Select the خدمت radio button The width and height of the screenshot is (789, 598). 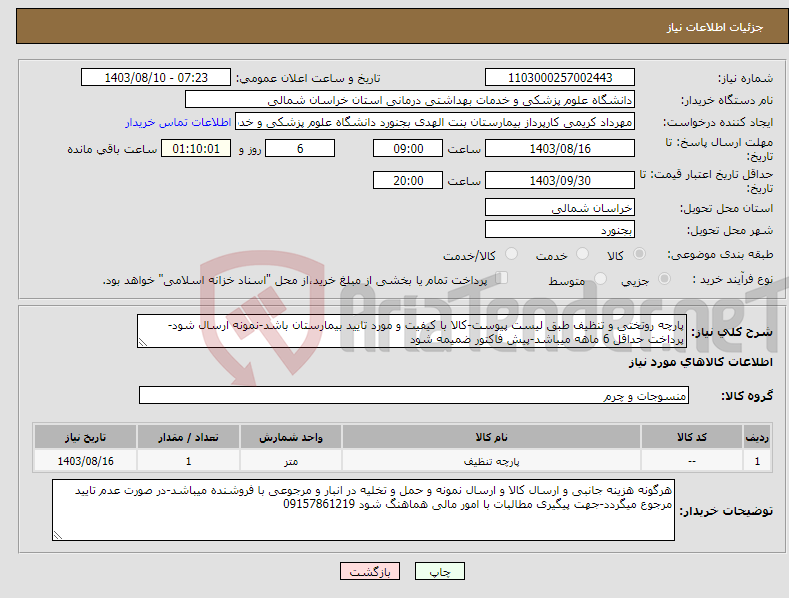(x=582, y=254)
